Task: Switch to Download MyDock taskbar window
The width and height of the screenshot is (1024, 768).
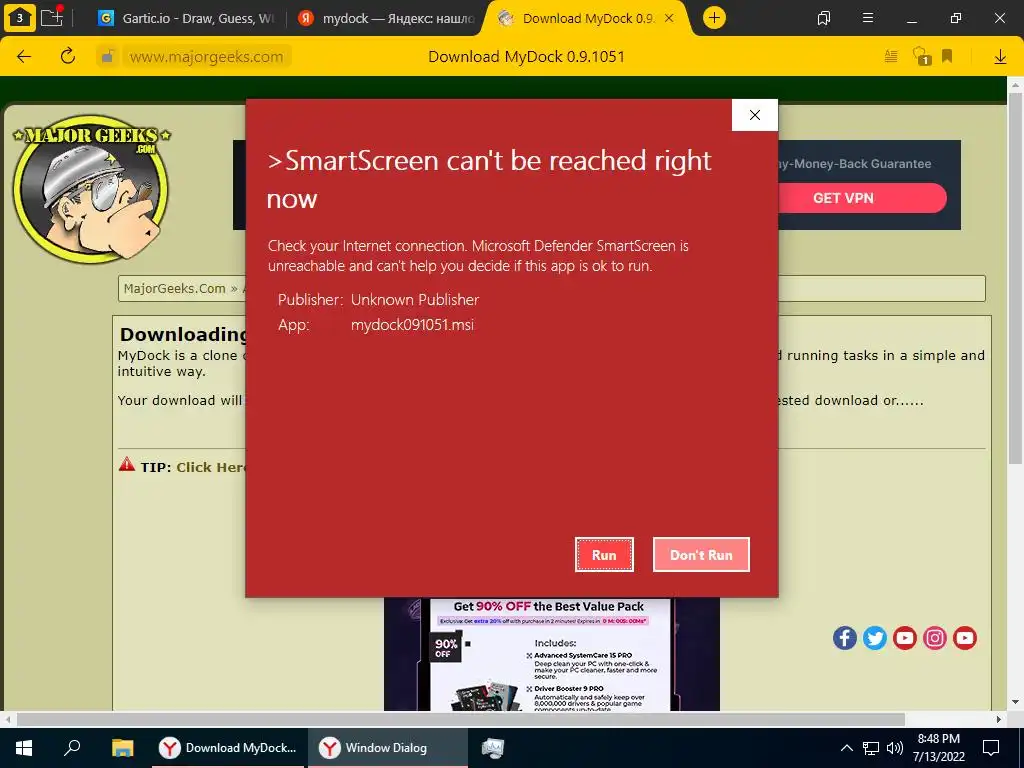Action: [228, 748]
